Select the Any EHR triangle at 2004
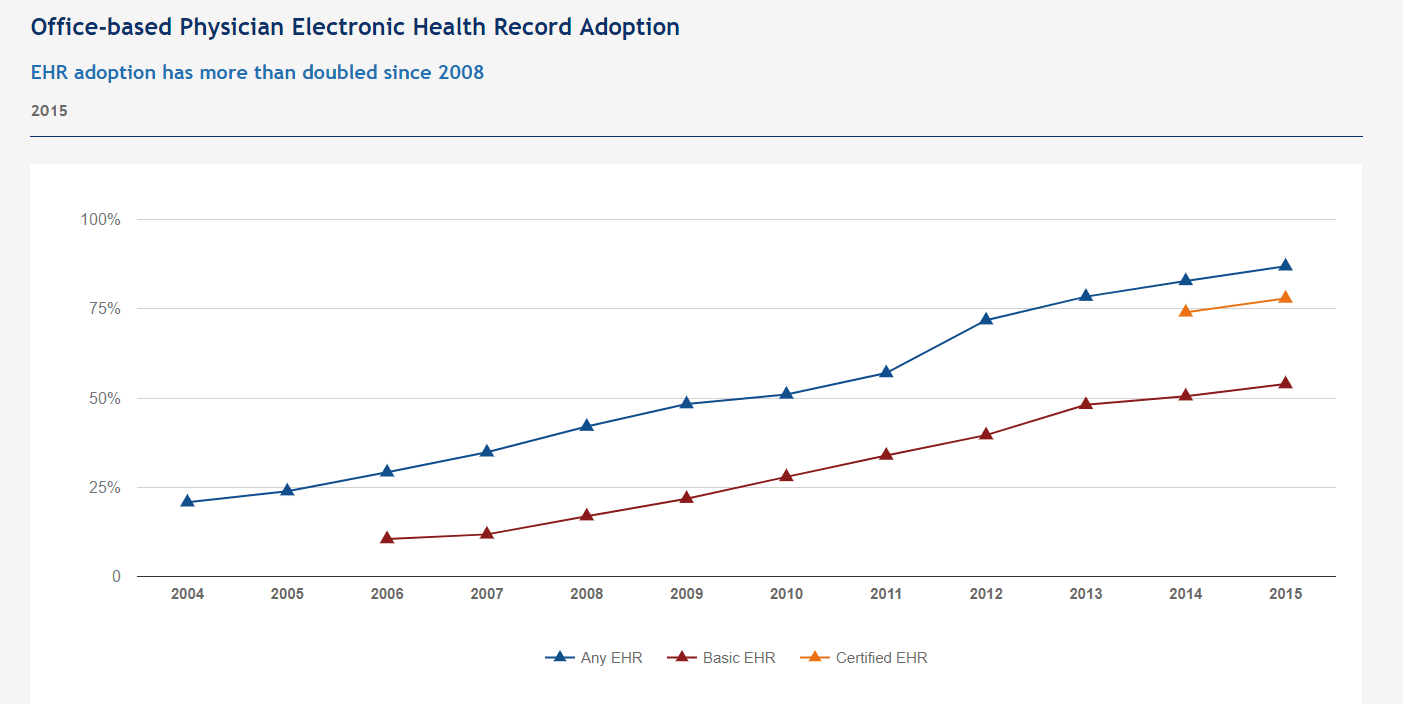 coord(187,501)
